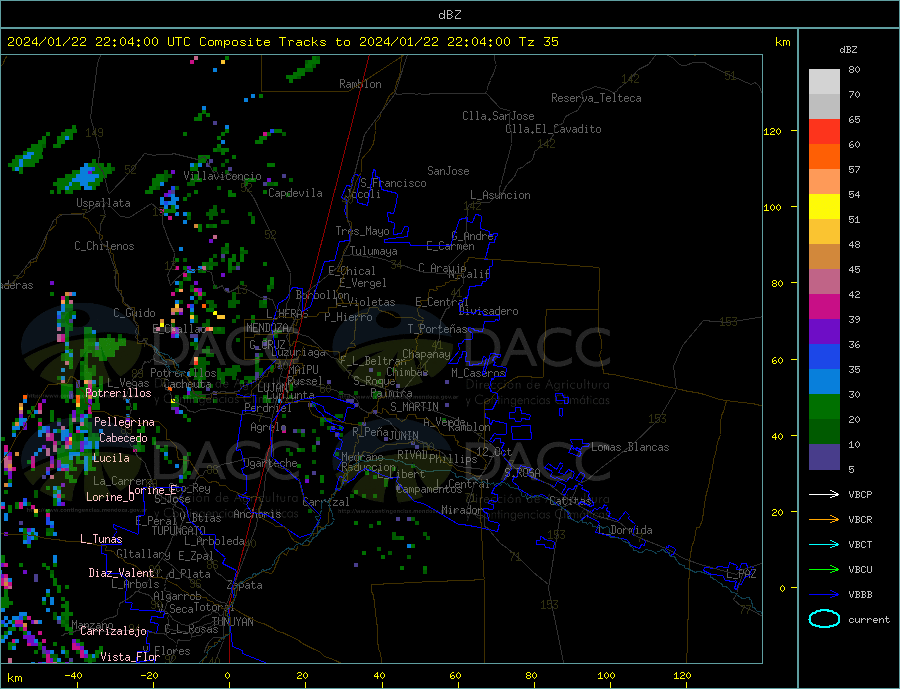Viewport: 900px width, 689px height.
Task: Click the L_PAZ label near right edge
Action: tap(741, 574)
